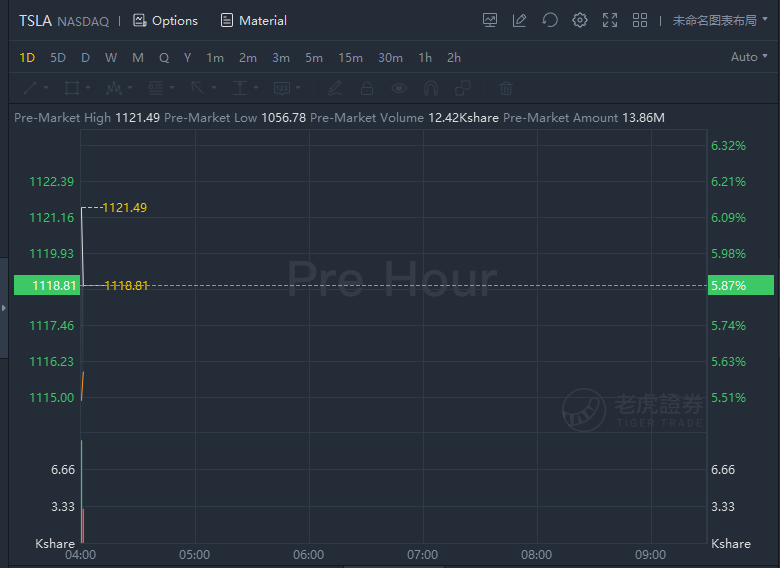
Task: Click the highlighted 1118.81 current price label
Action: [47, 285]
